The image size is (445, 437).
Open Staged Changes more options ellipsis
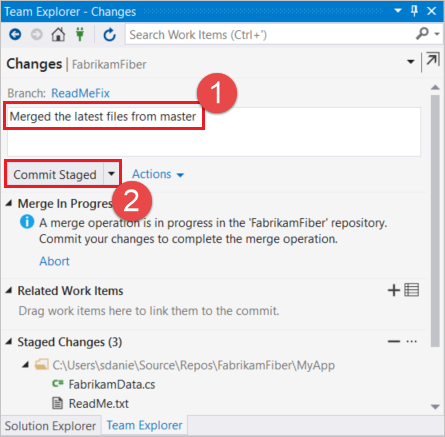click(x=412, y=342)
